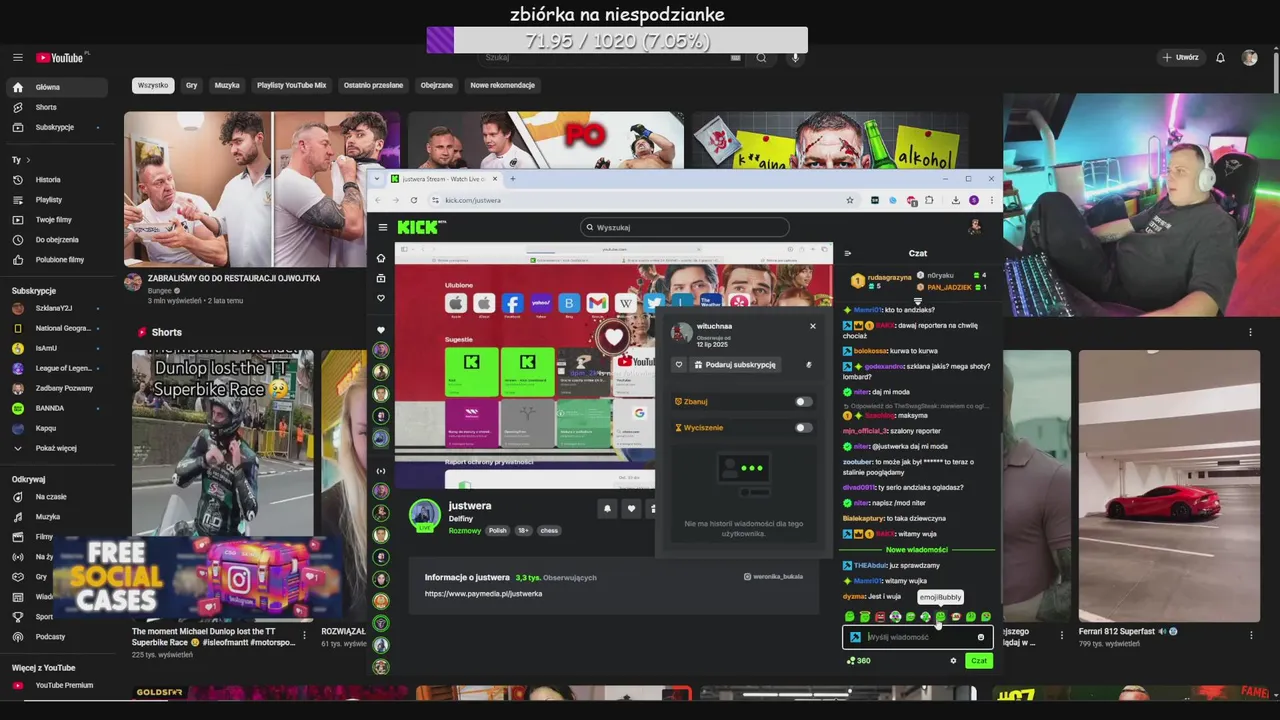This screenshot has width=1280, height=720.
Task: Open League of Legends subscription channel
Action: click(x=55, y=368)
